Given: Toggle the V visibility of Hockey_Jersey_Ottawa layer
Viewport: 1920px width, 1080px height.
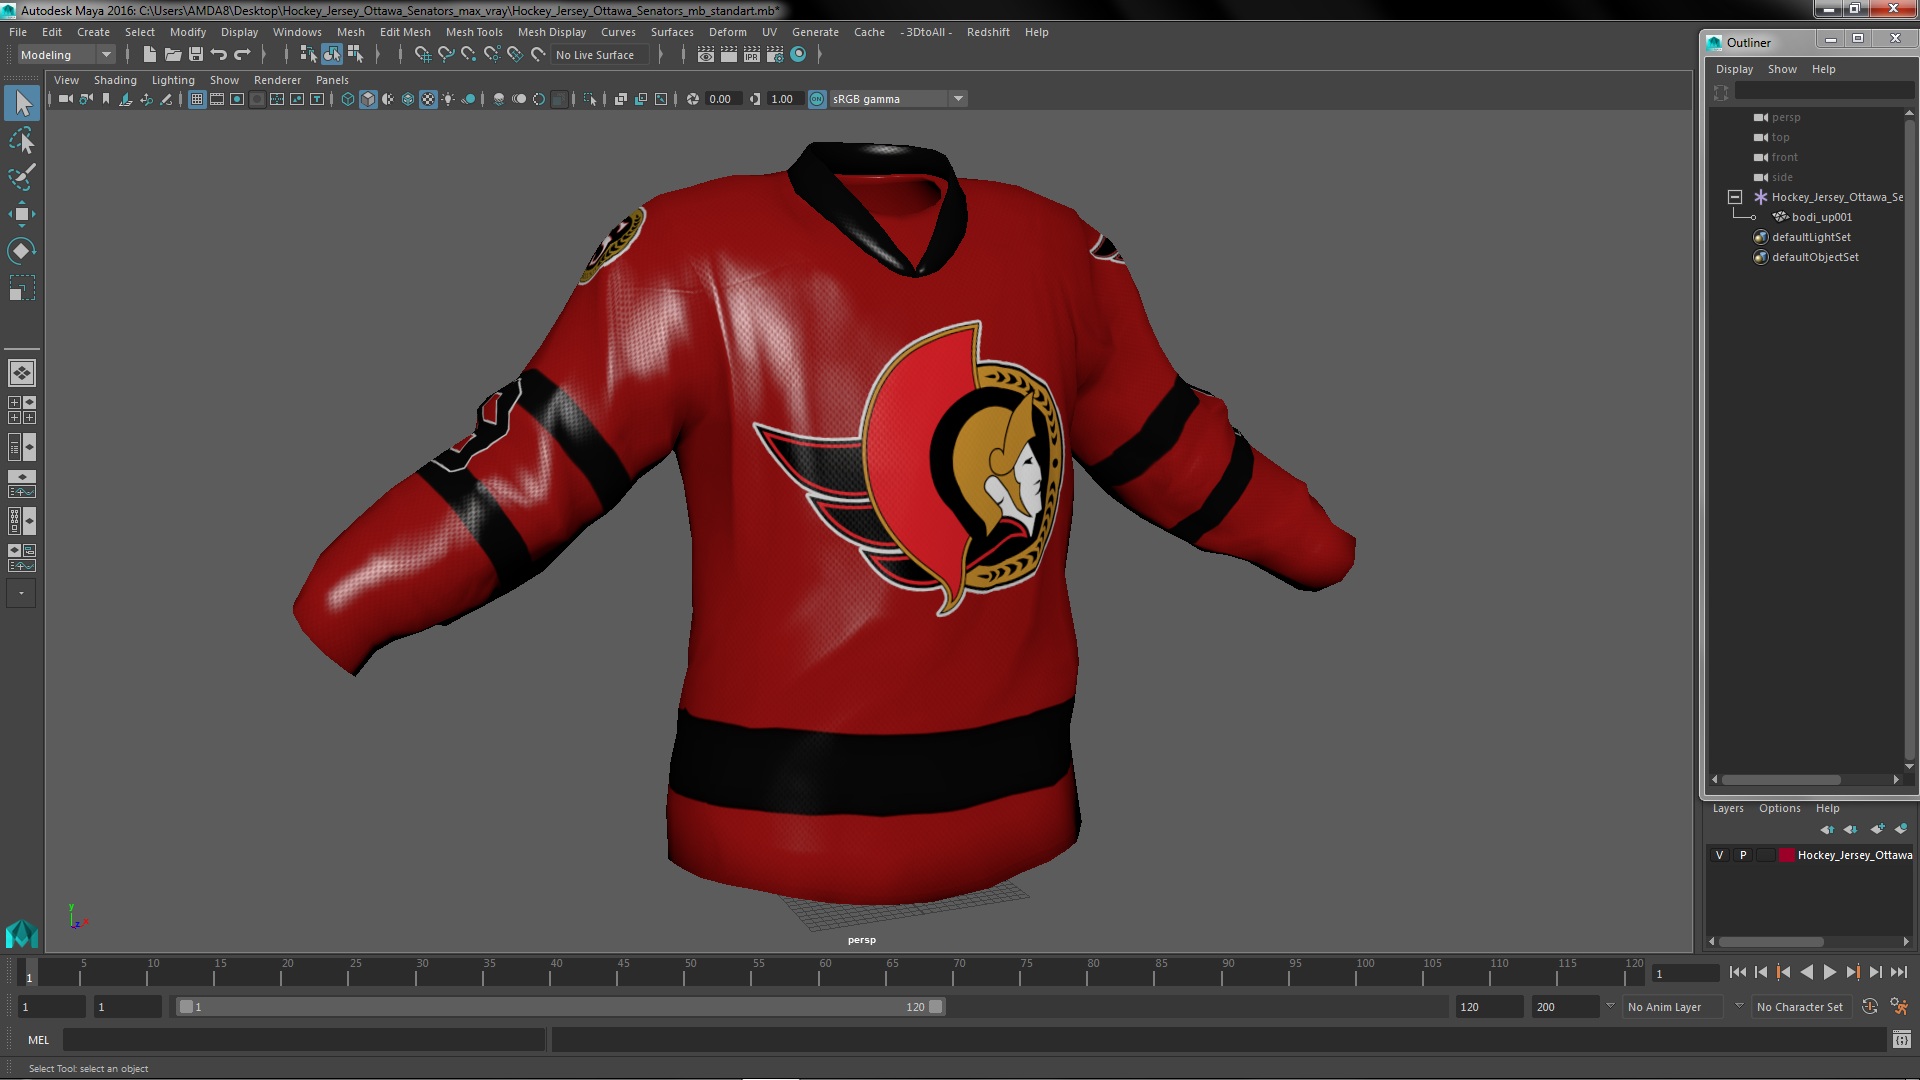Looking at the screenshot, I should point(1719,855).
